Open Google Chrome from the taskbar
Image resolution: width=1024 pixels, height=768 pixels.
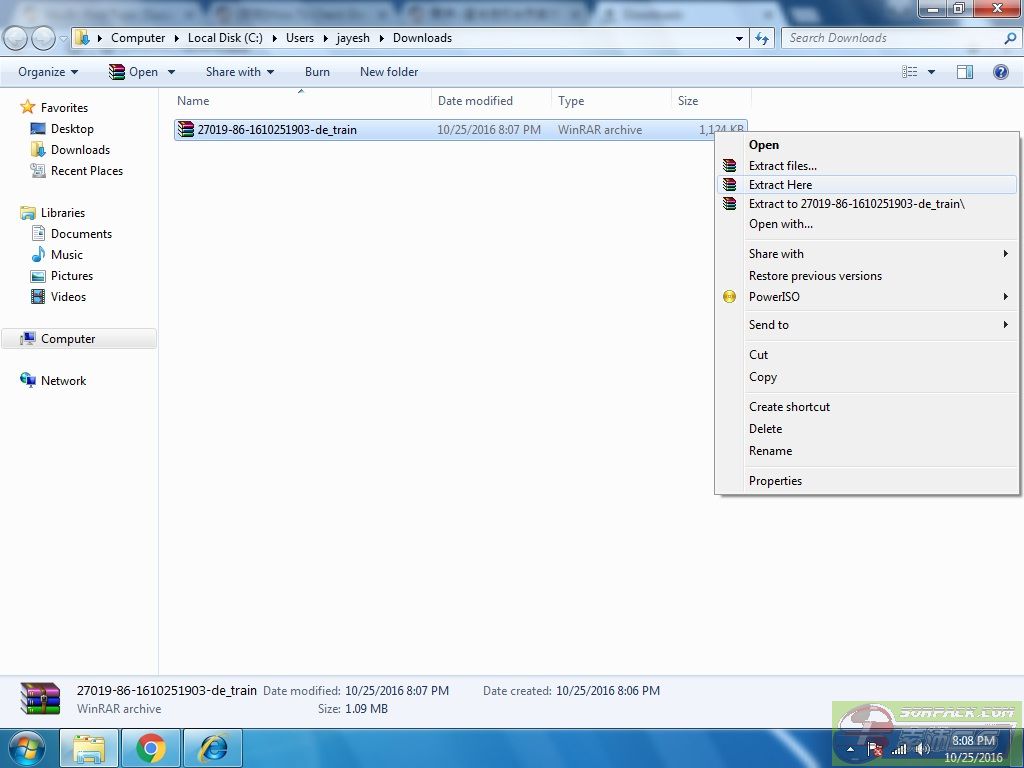[x=151, y=748]
